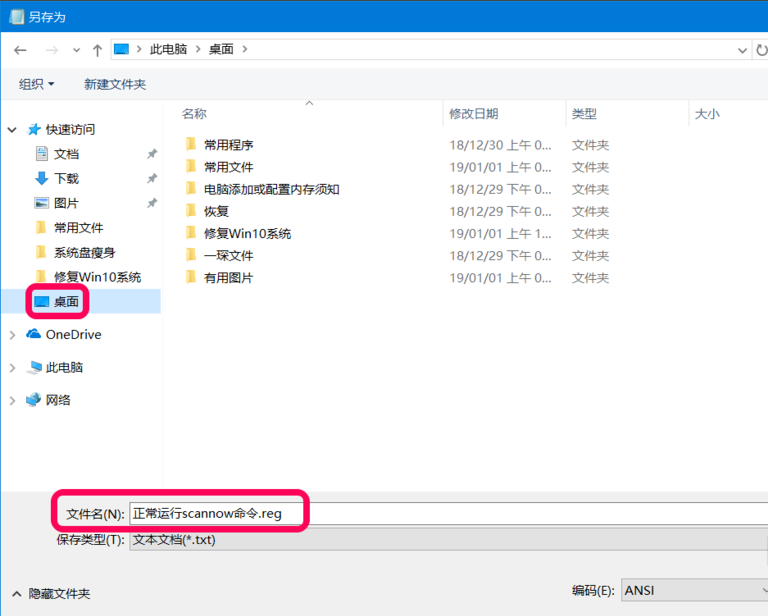This screenshot has width=768, height=616.
Task: Sort by 类型 column header
Action: coord(584,114)
